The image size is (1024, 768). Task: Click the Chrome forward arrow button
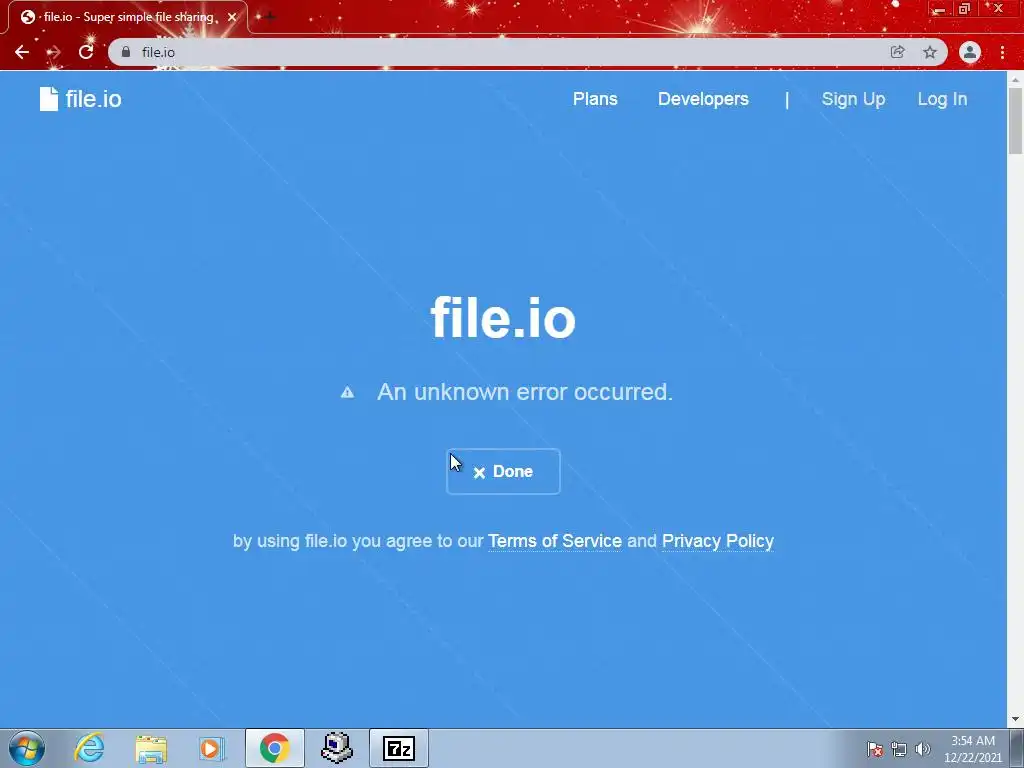pyautogui.click(x=54, y=52)
